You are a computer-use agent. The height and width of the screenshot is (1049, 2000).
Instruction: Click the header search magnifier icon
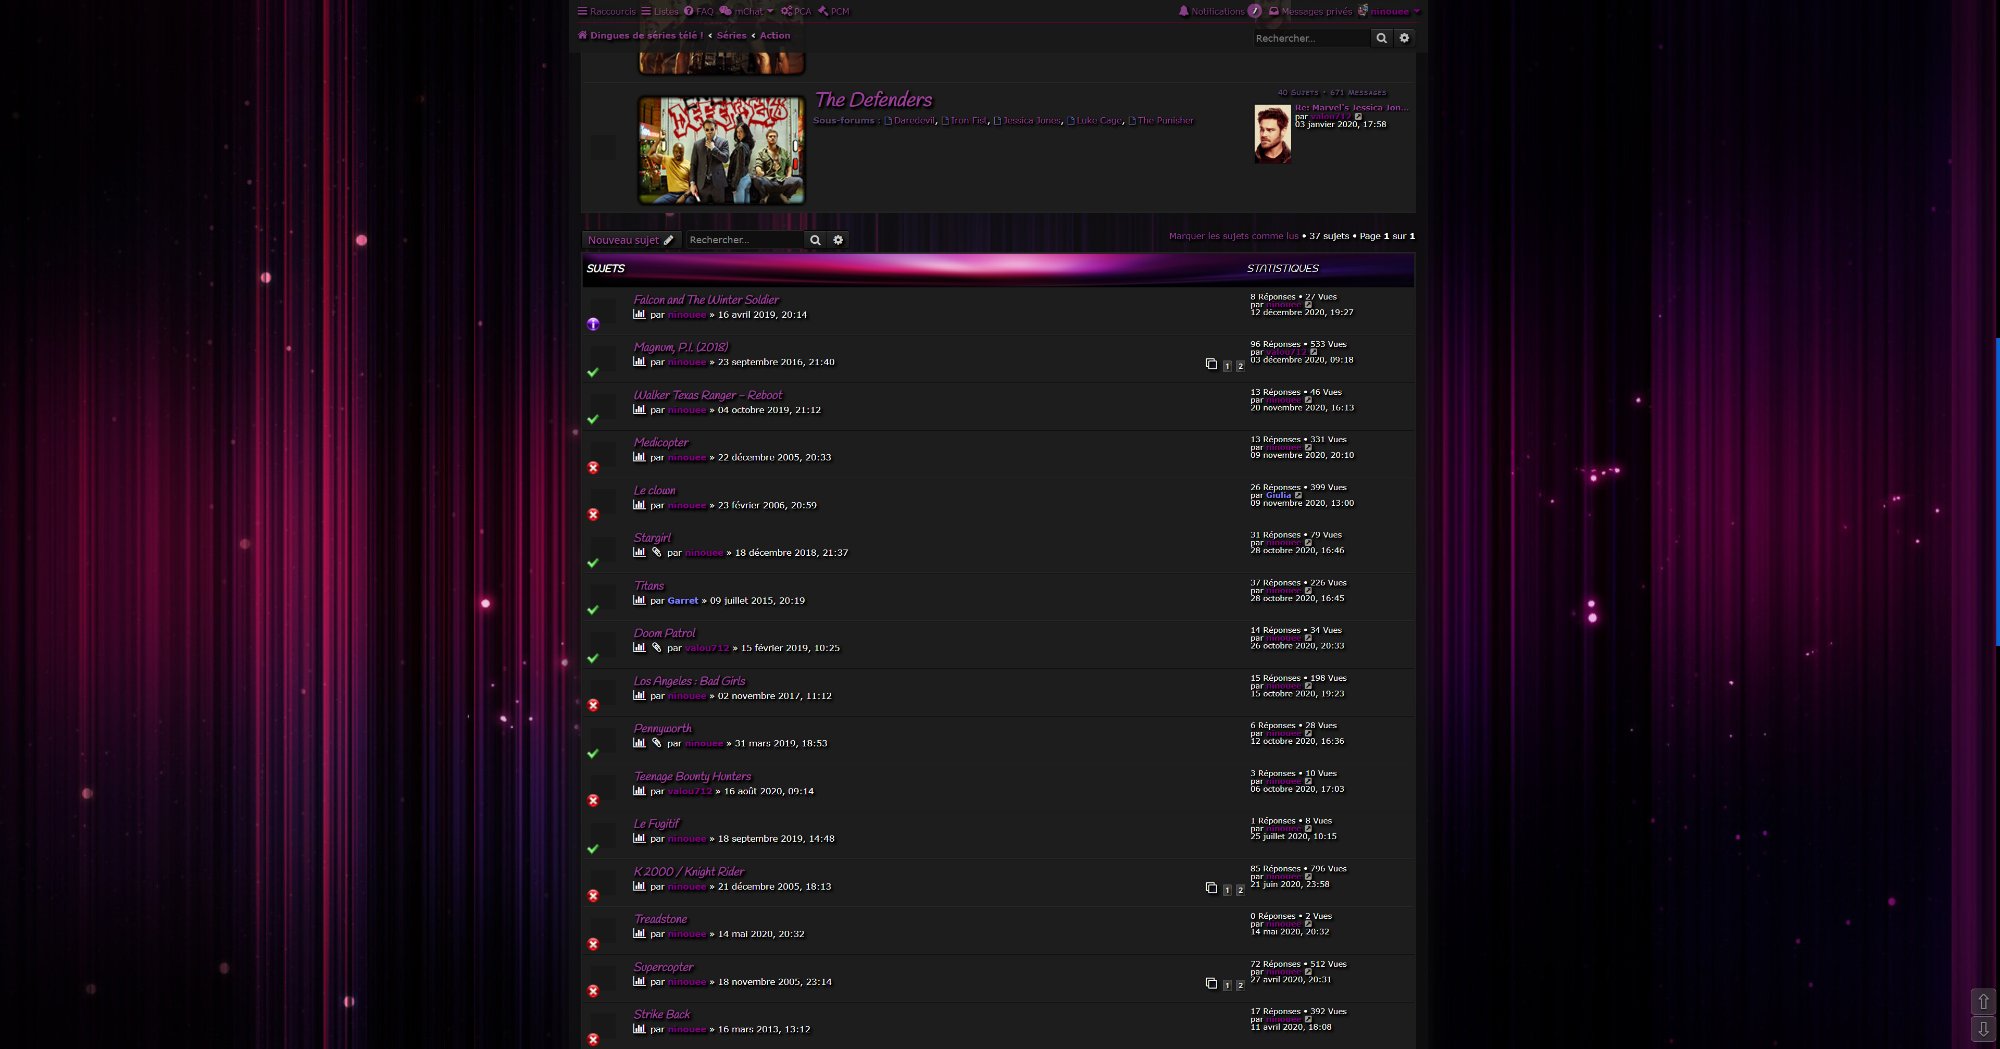pos(1381,38)
